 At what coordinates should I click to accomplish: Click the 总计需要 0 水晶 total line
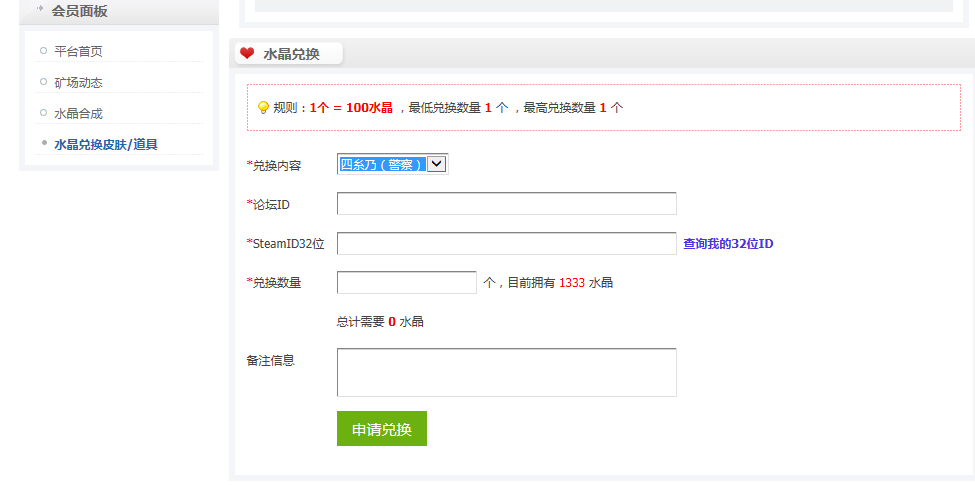point(380,321)
